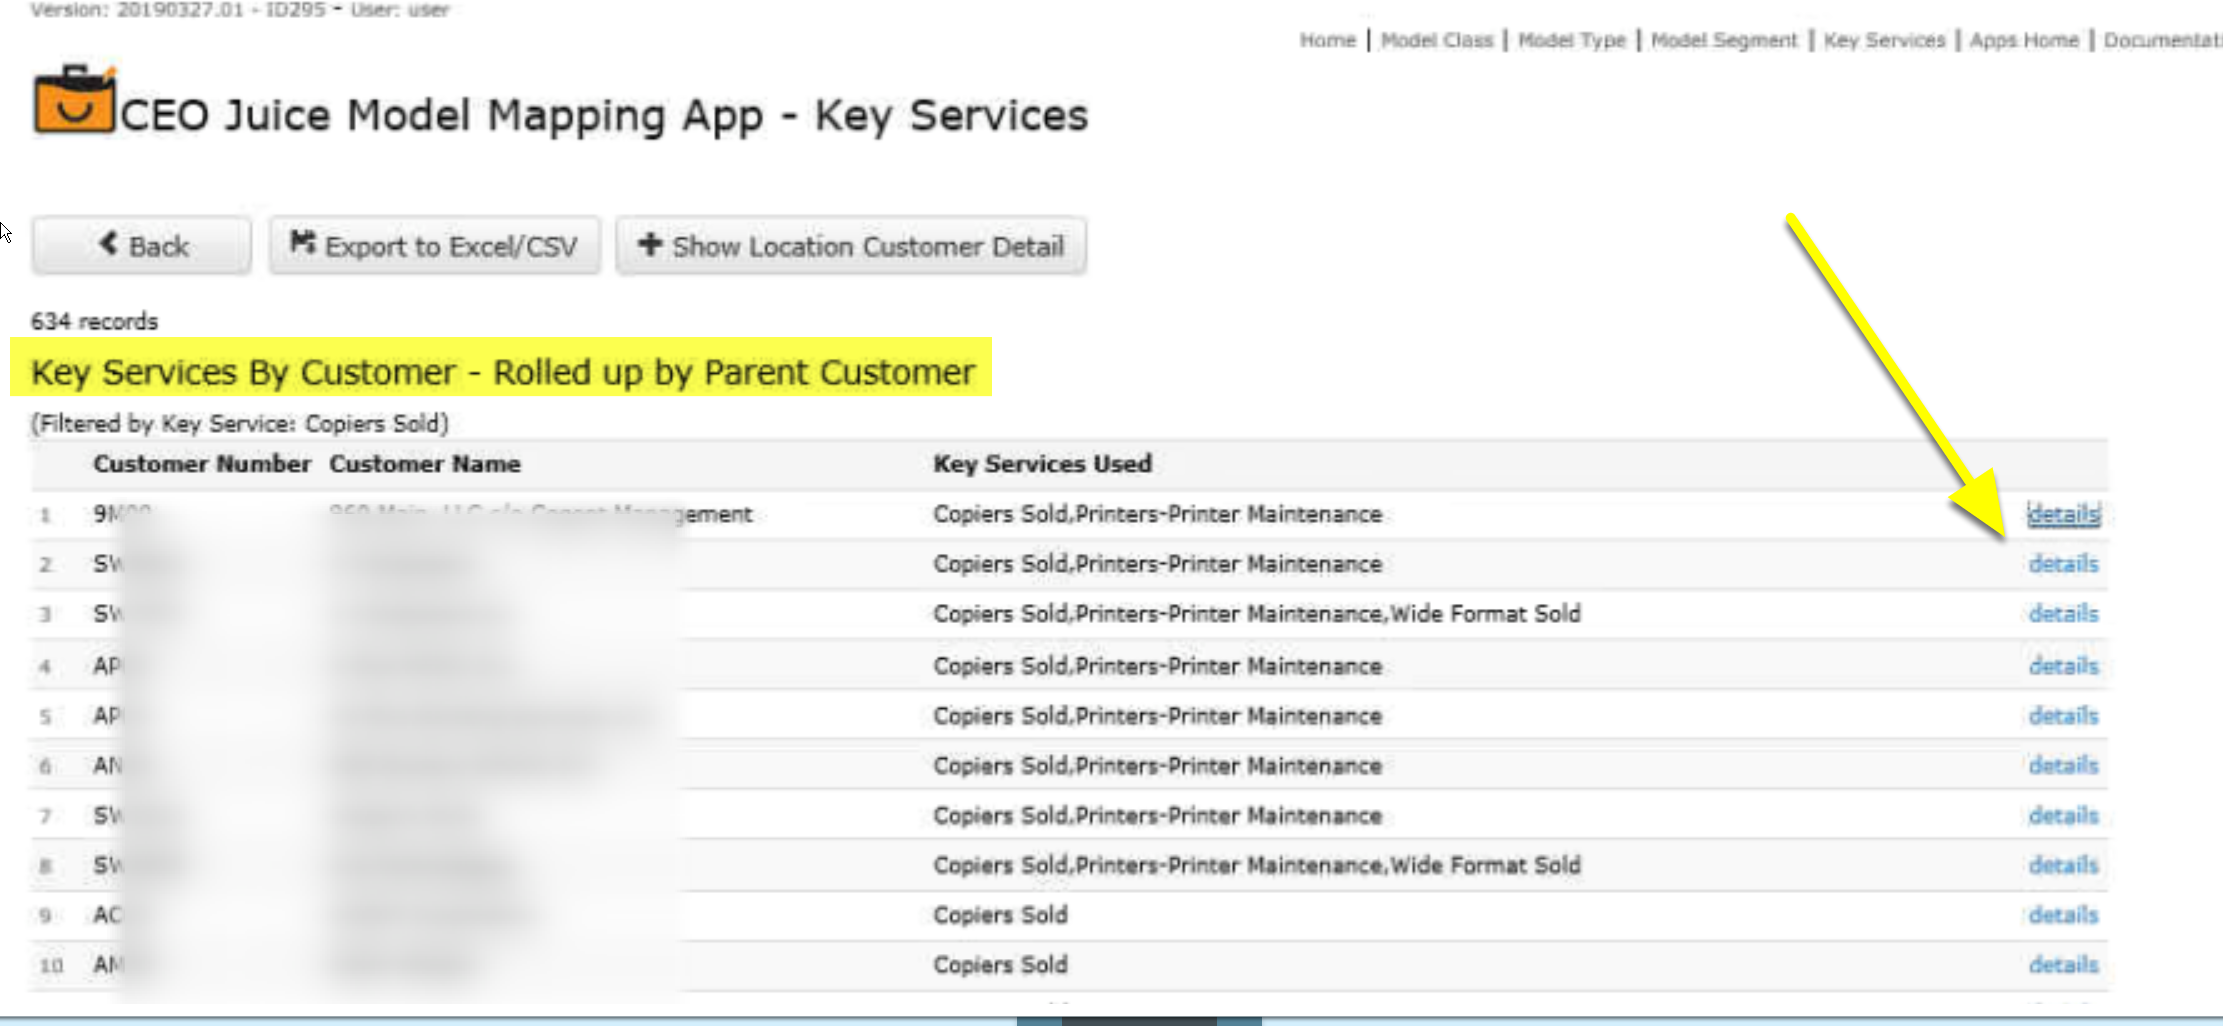Screen dimensions: 2223x1026
Task: Click the Key Services Used column header
Action: pyautogui.click(x=1042, y=464)
